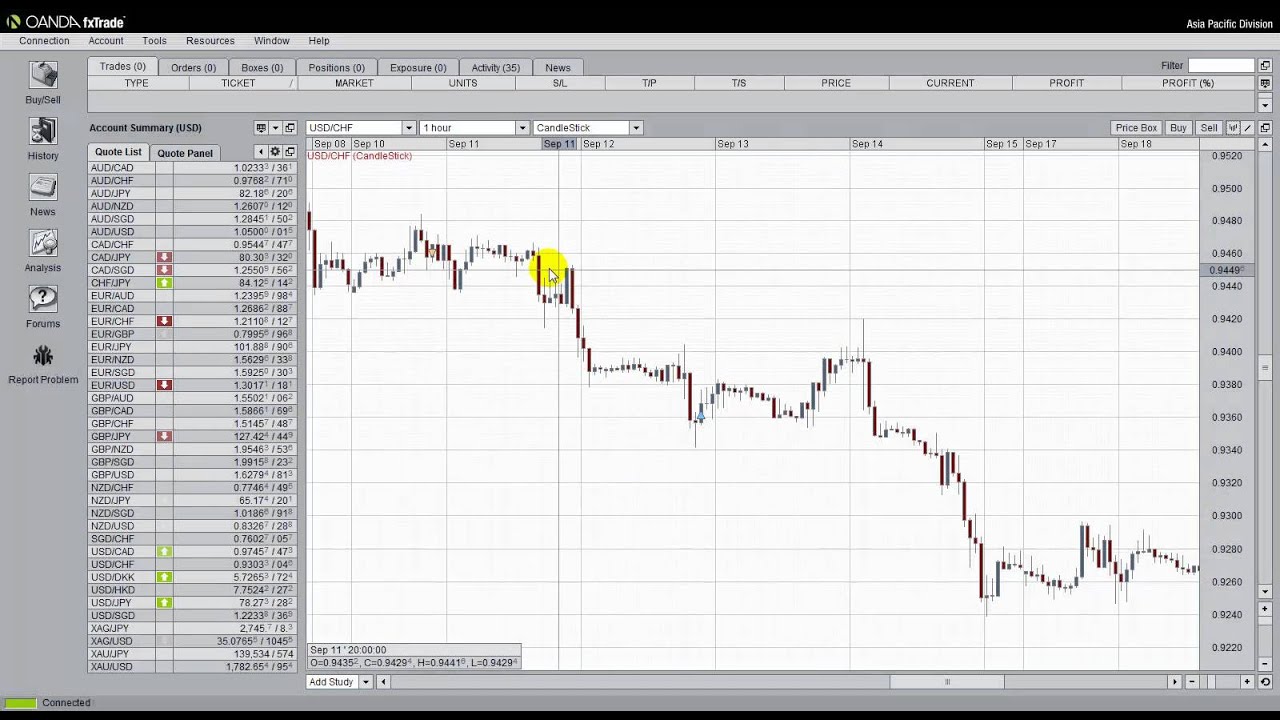
Task: Detach the trades table panel
Action: point(1265,66)
